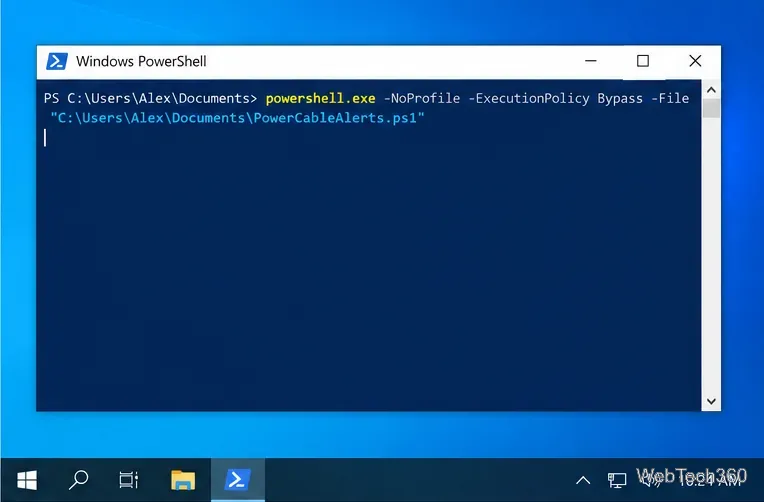
Task: Click the PS C:\Users\Alex\Documents> prompt
Action: 150,98
